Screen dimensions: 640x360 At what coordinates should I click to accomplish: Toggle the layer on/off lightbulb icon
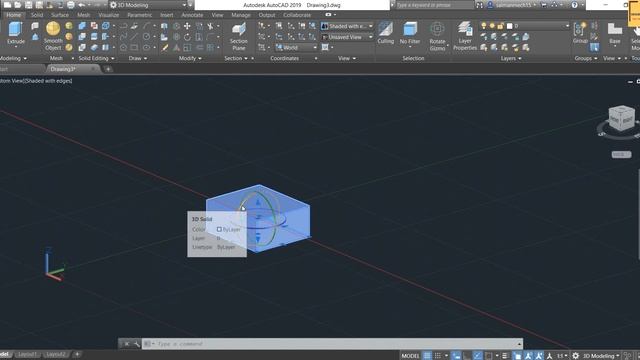[484, 26]
